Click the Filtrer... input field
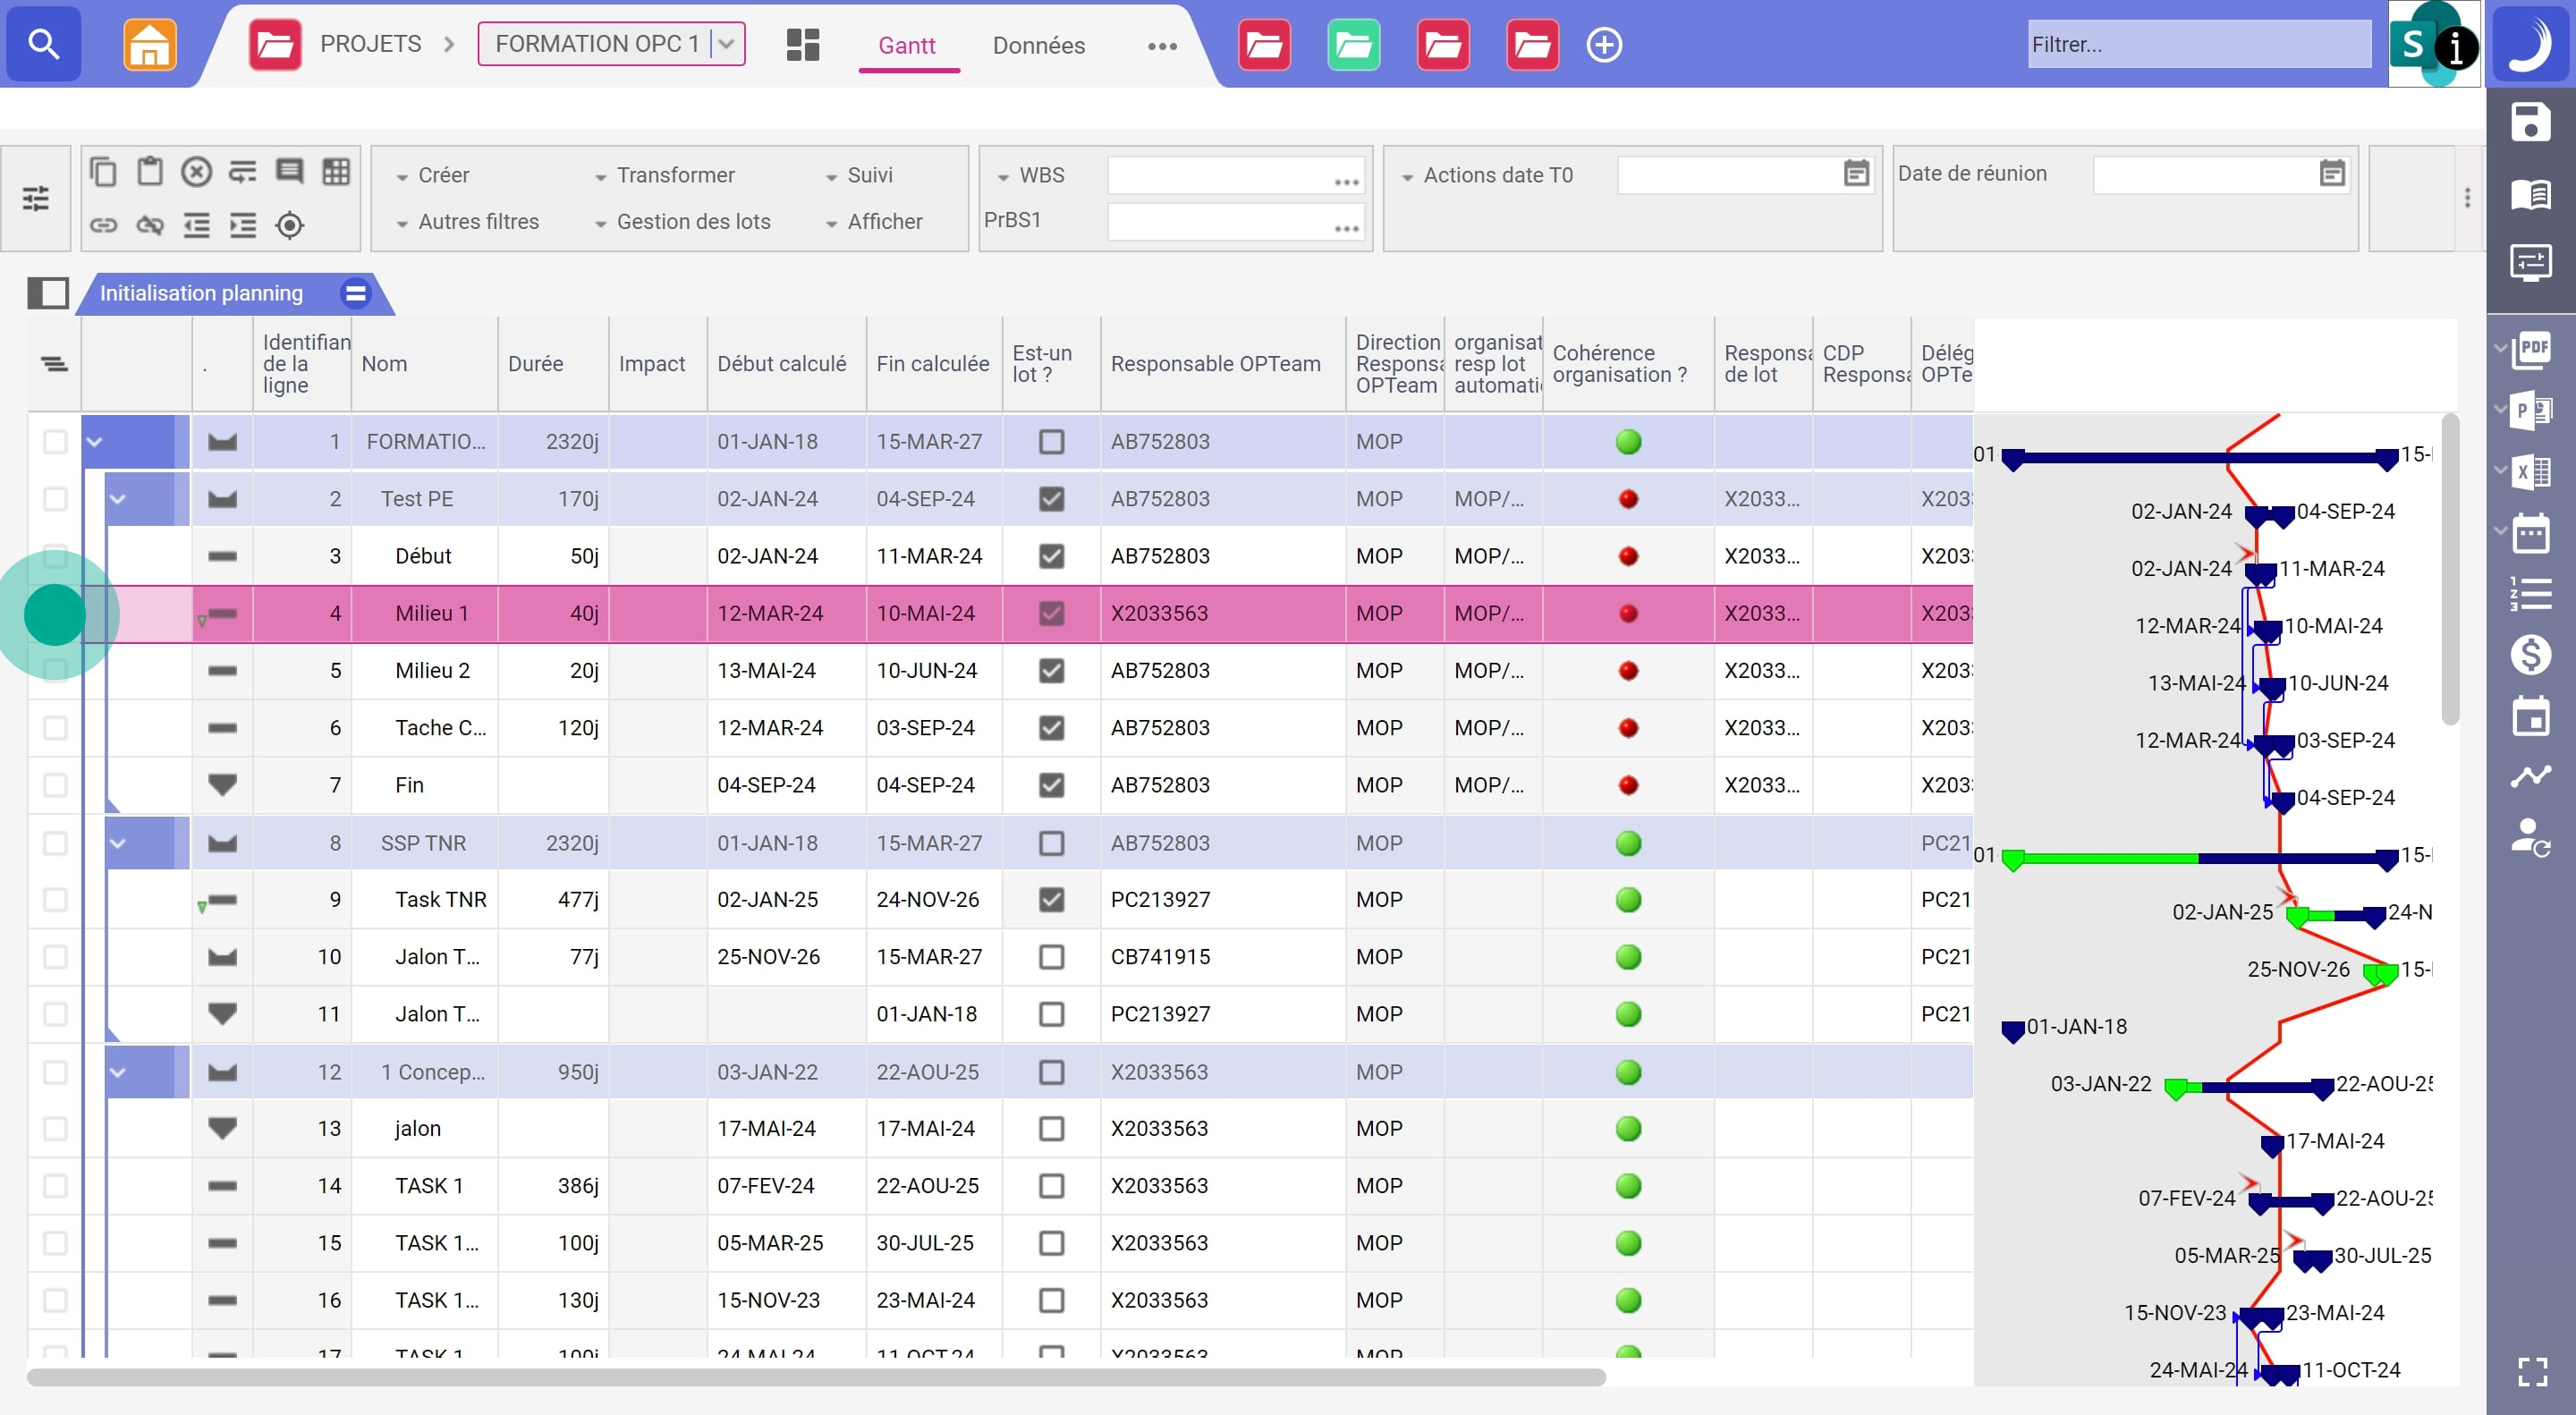 (2198, 44)
